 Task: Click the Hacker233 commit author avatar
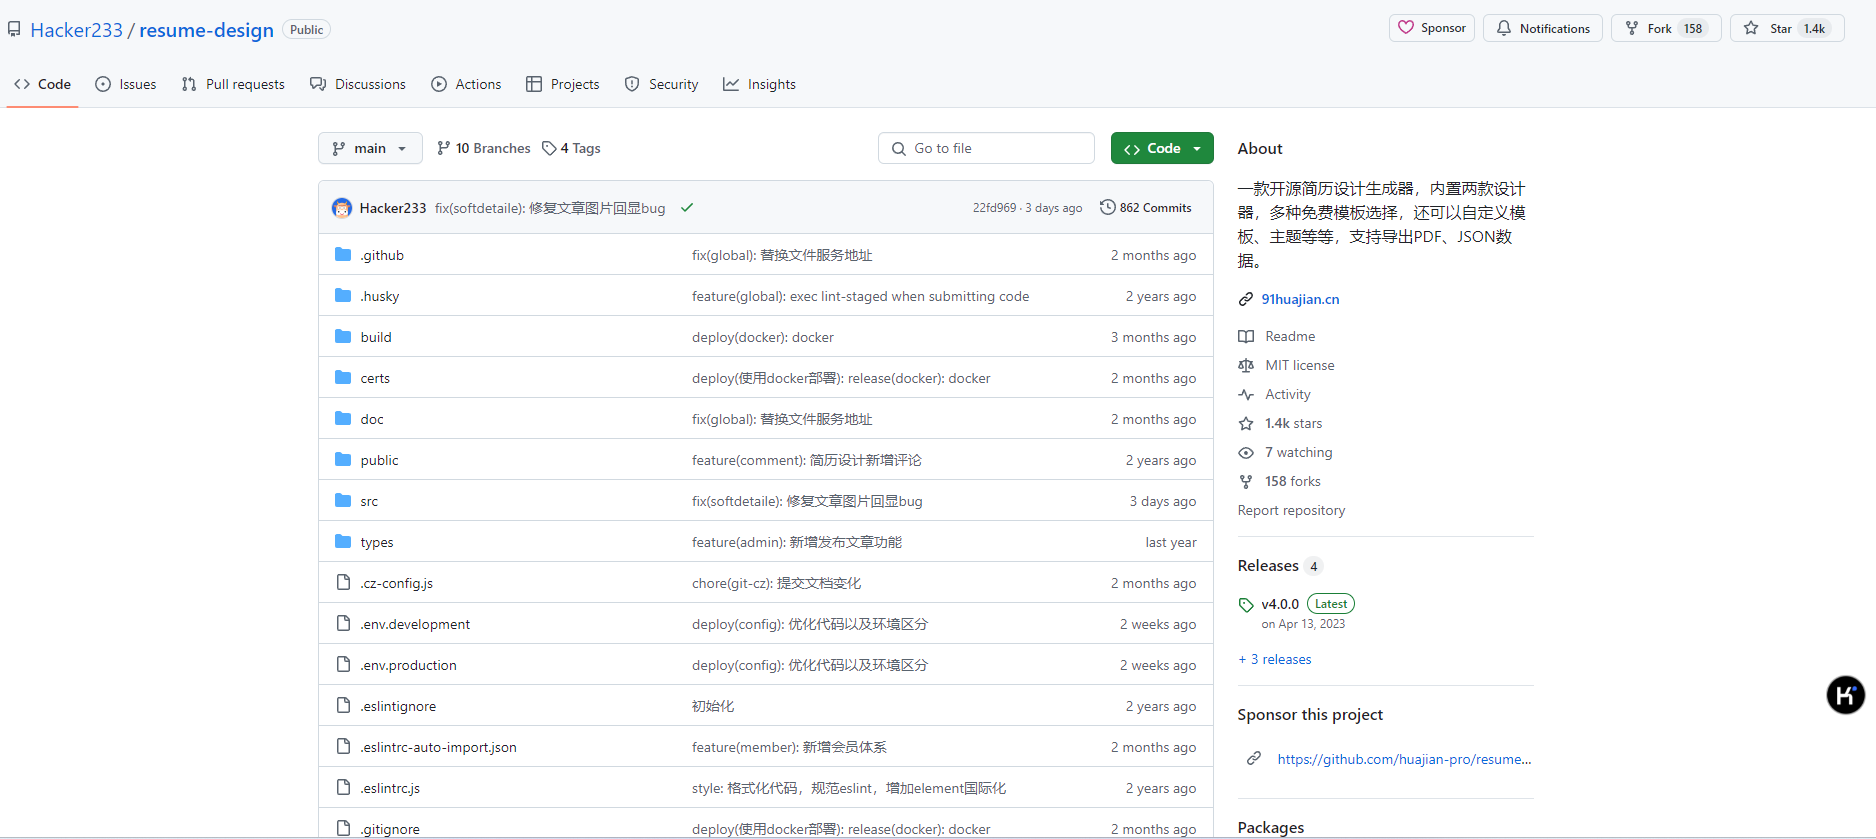342,208
